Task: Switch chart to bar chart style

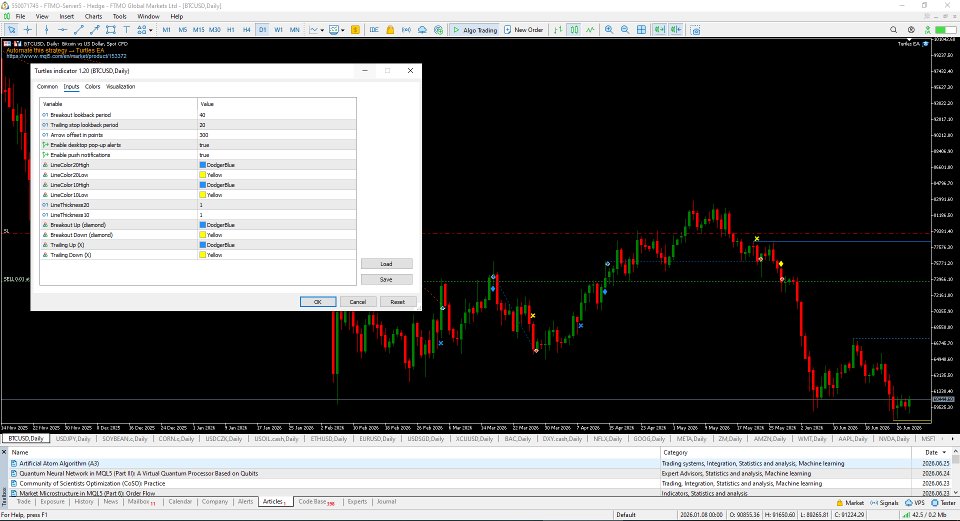Action: point(558,29)
